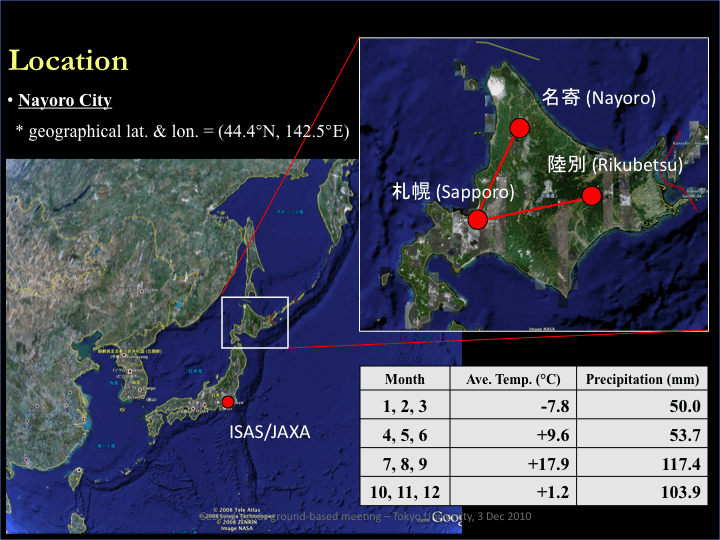720x540 pixels.
Task: Click the Precipitation (mm) column header
Action: click(x=642, y=379)
